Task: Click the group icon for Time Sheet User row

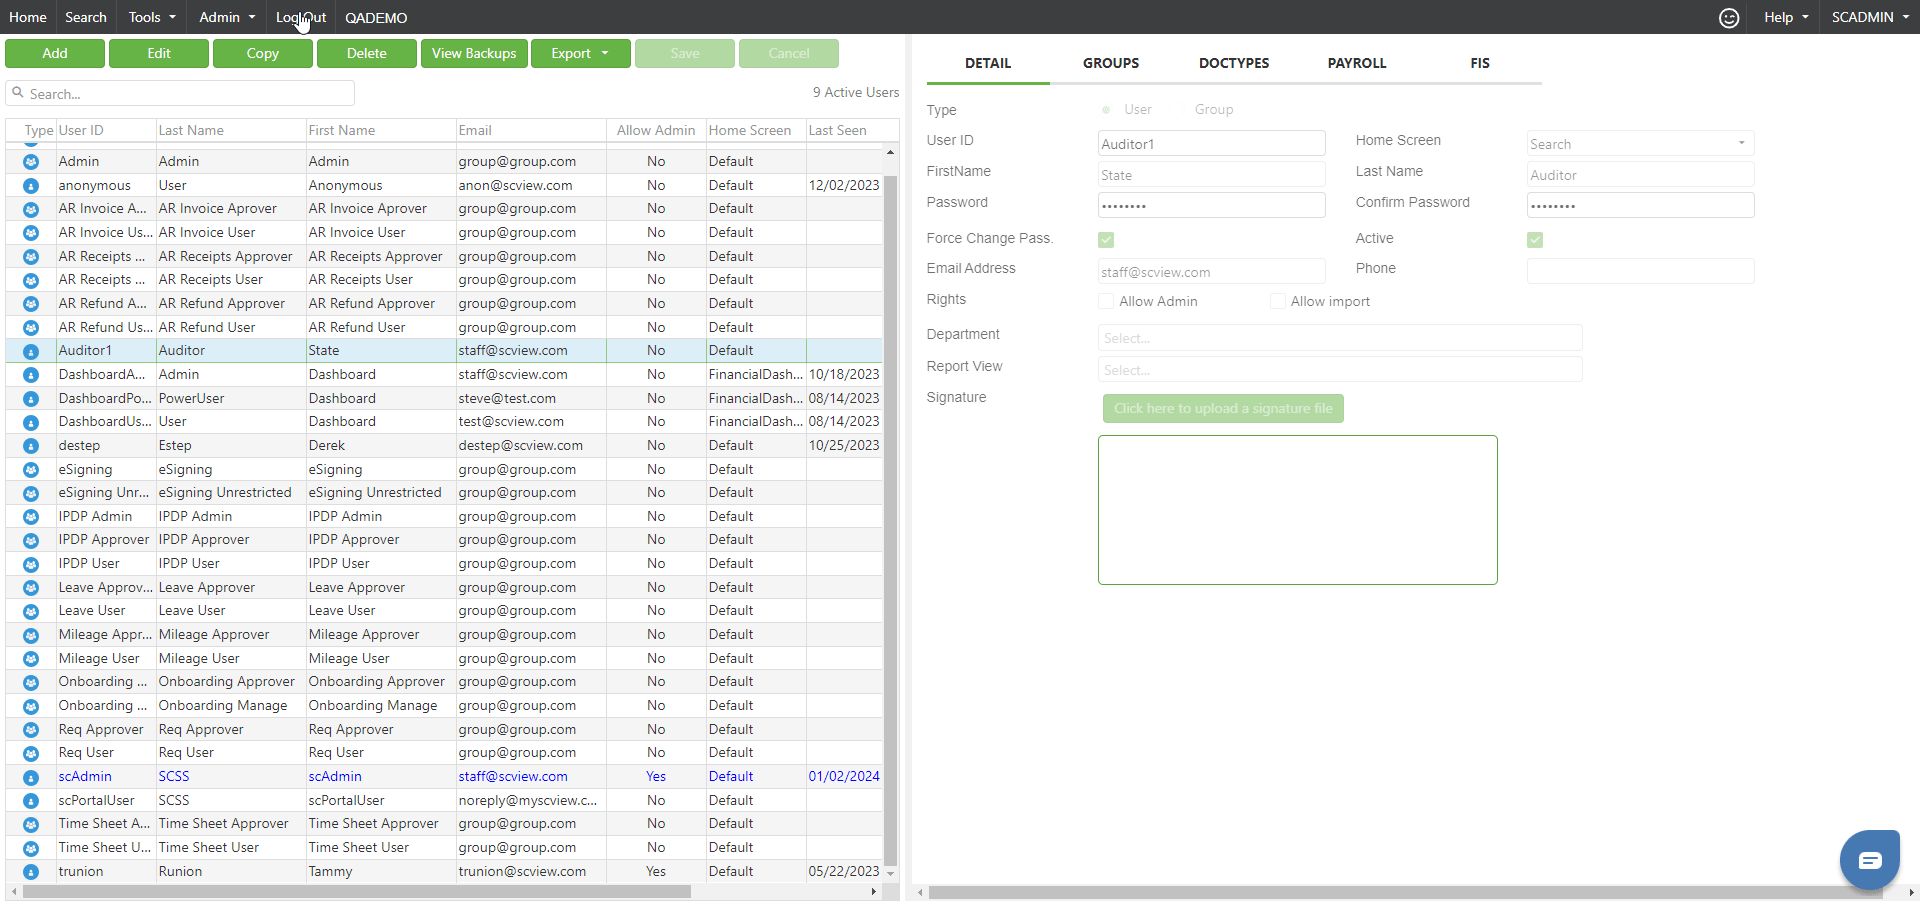Action: [x=31, y=848]
